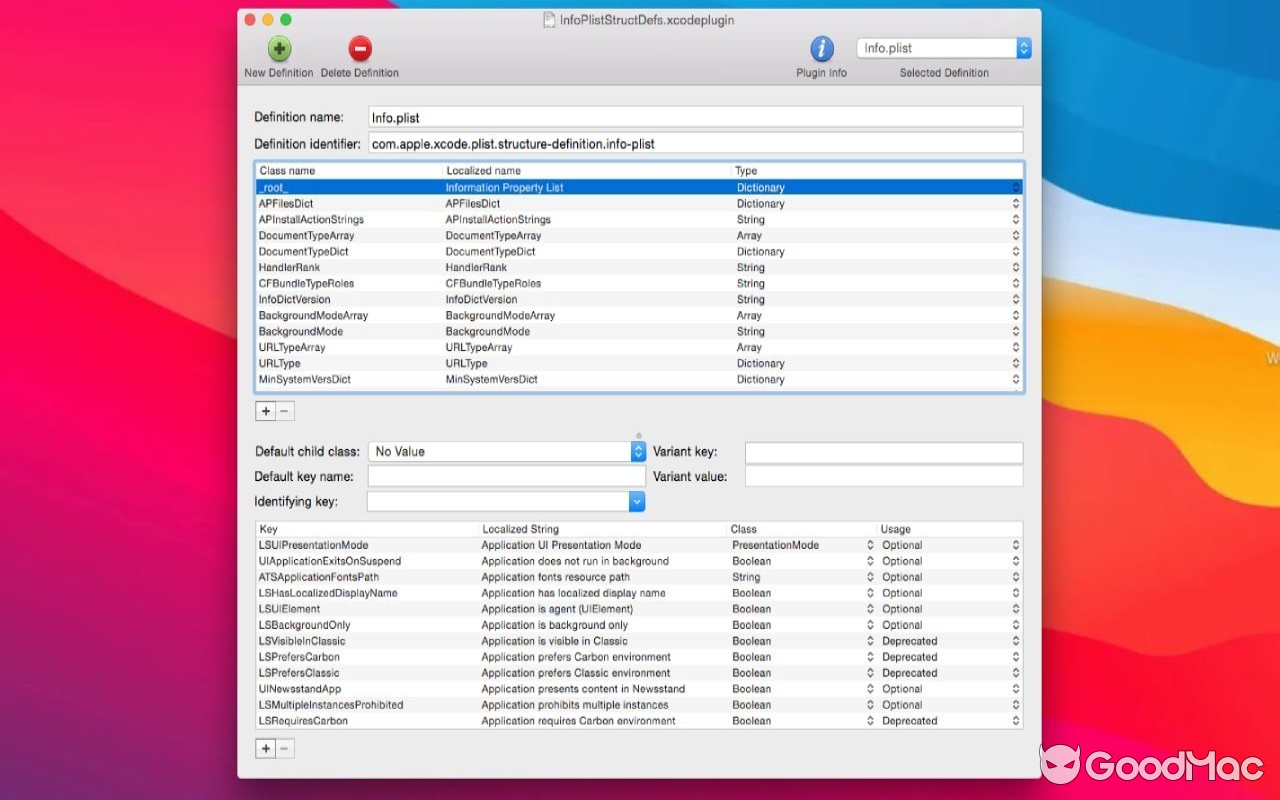Image resolution: width=1280 pixels, height=800 pixels.
Task: Click the minus button below the class table
Action: [x=286, y=411]
